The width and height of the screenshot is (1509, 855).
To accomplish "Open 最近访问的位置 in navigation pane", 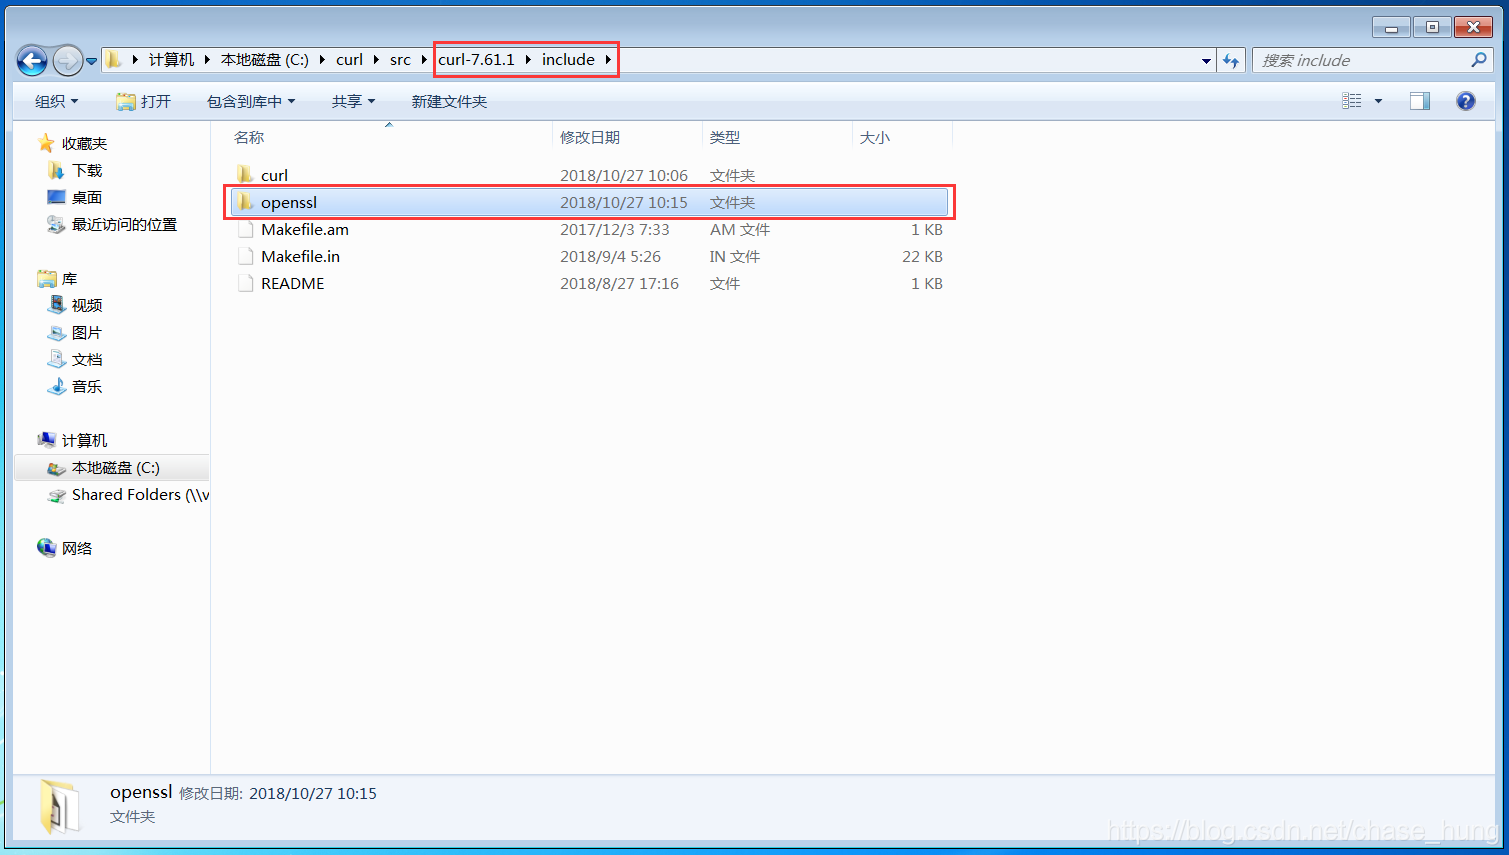I will [x=124, y=224].
